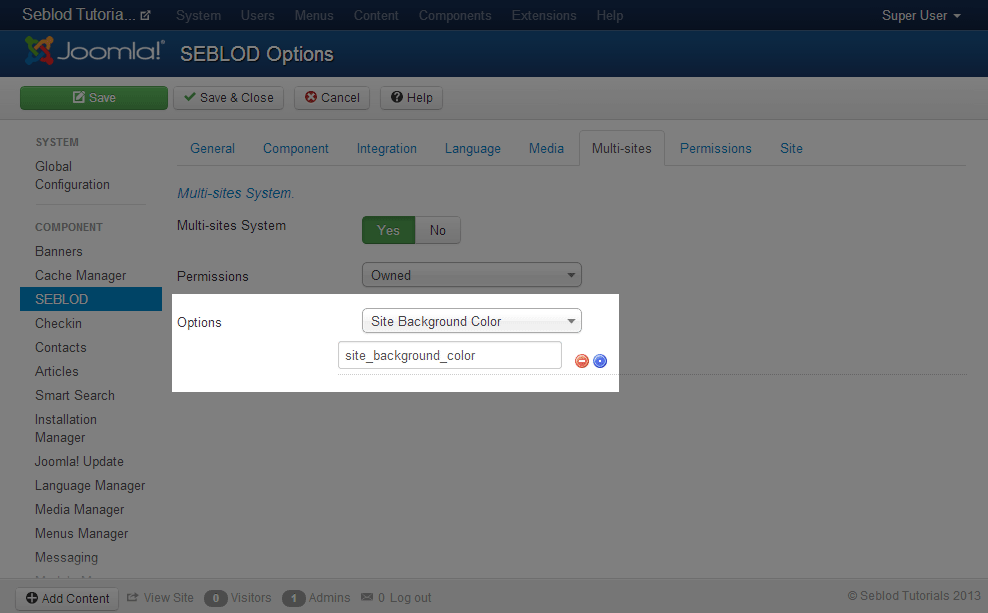
Task: Click the Add Content button
Action: coord(67,599)
